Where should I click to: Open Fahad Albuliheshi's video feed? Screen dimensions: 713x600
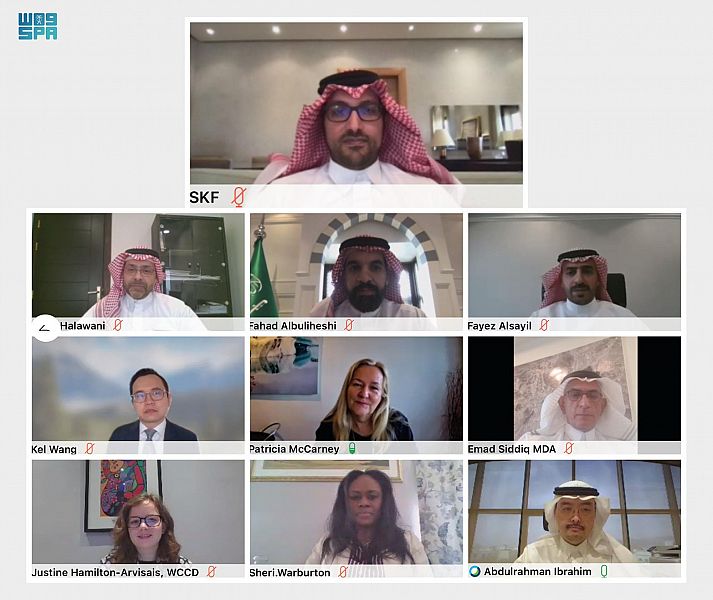(x=356, y=265)
